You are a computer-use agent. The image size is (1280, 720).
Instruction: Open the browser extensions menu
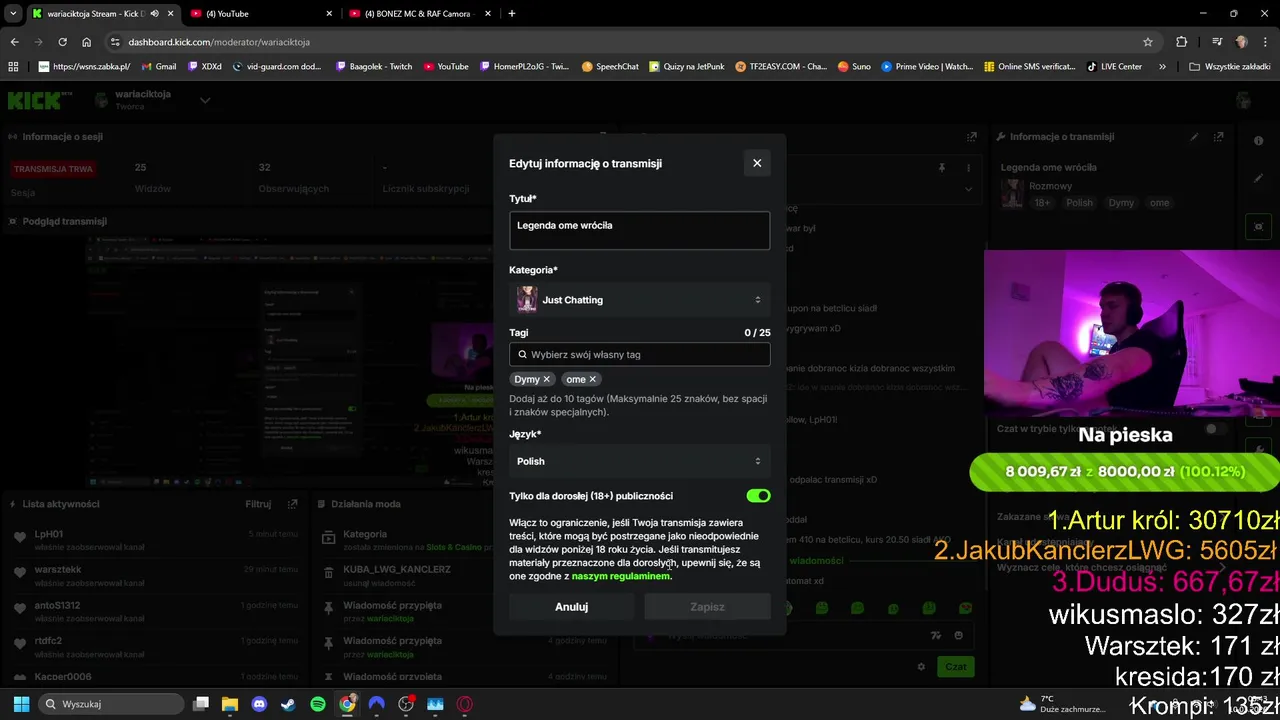point(1181,42)
